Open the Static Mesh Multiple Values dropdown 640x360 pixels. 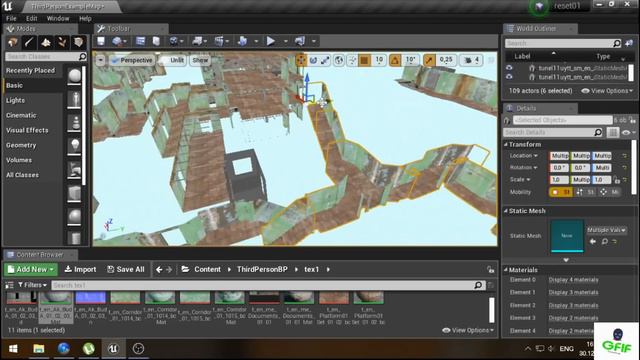click(x=607, y=230)
